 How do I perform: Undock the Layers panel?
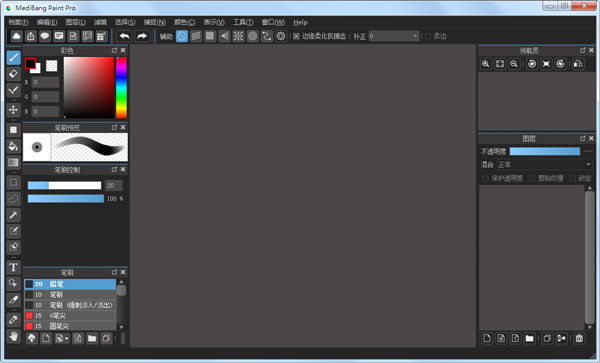[583, 138]
